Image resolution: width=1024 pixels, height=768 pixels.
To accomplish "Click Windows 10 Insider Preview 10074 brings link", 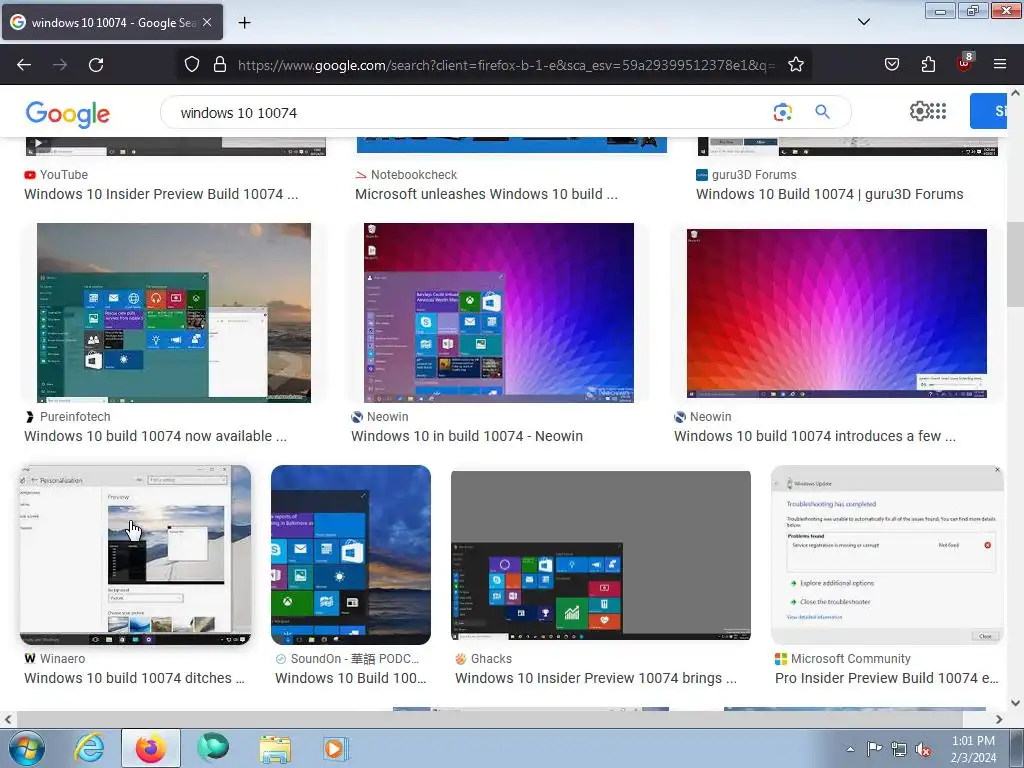I will pyautogui.click(x=596, y=678).
